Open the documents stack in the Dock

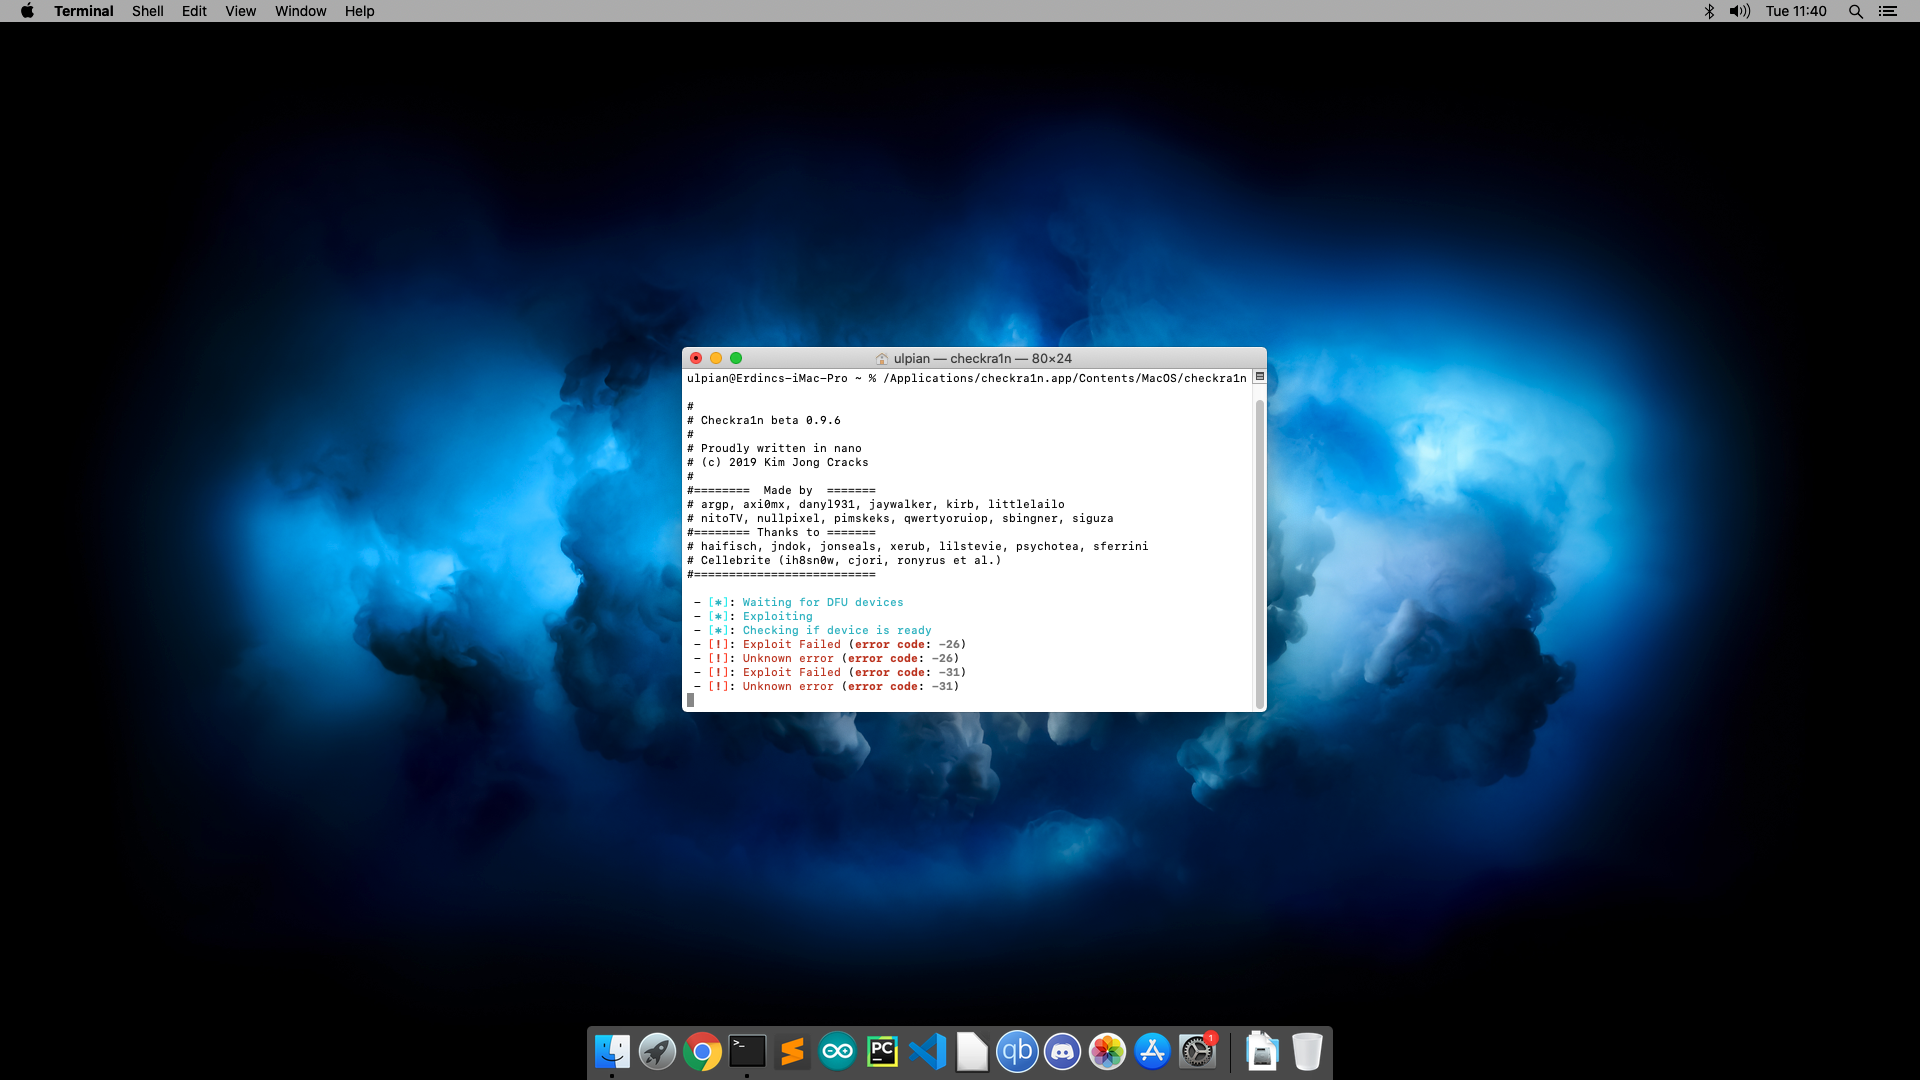click(1262, 1051)
